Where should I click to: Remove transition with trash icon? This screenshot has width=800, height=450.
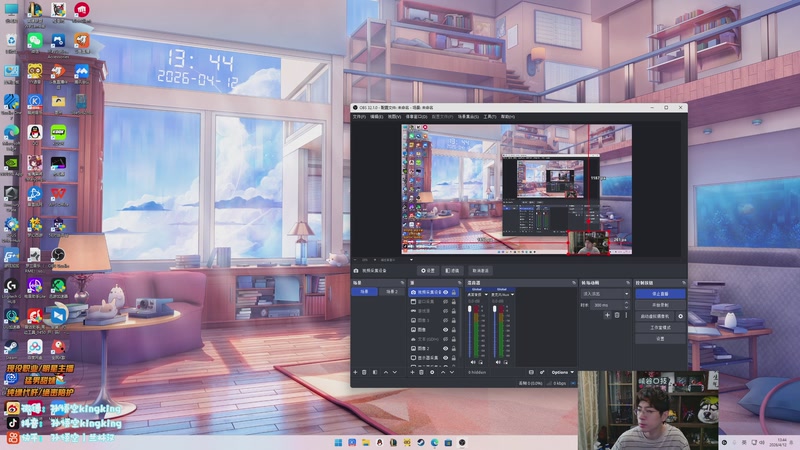click(x=617, y=315)
